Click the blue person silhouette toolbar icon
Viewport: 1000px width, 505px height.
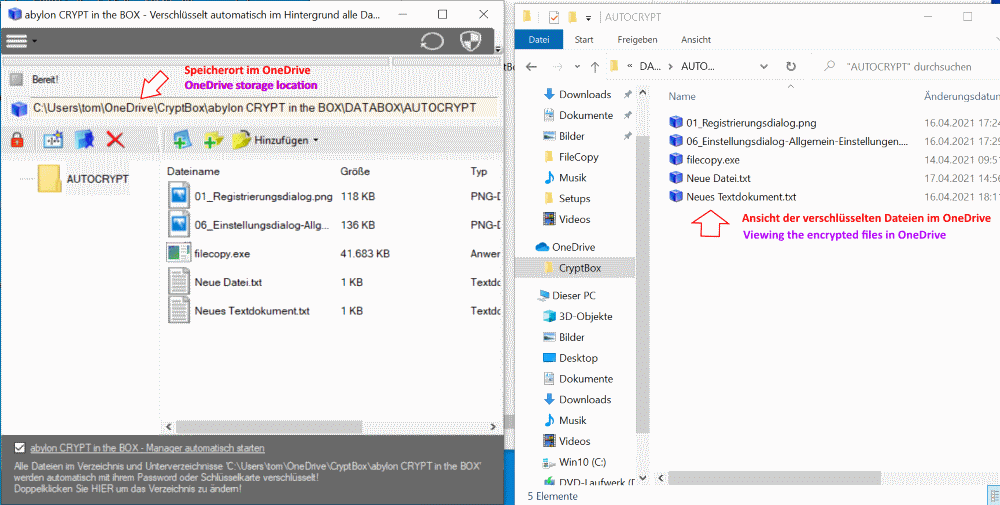[x=84, y=140]
